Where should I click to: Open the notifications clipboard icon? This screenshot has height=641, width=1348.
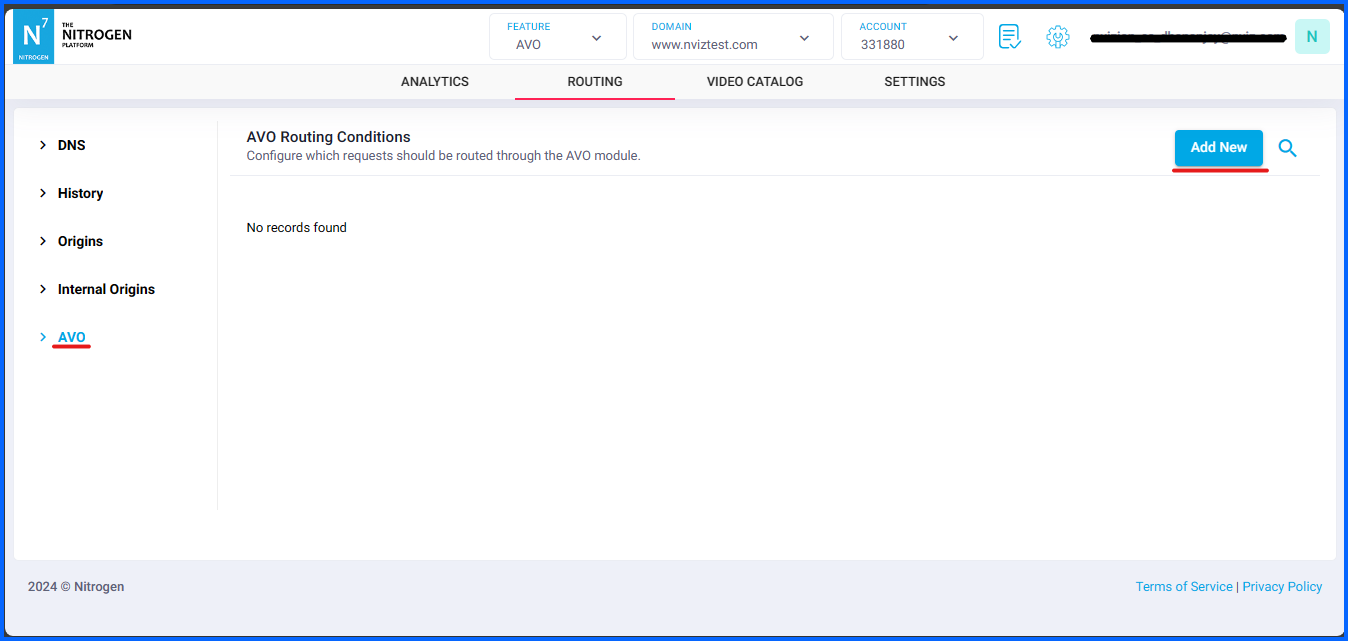click(1009, 36)
